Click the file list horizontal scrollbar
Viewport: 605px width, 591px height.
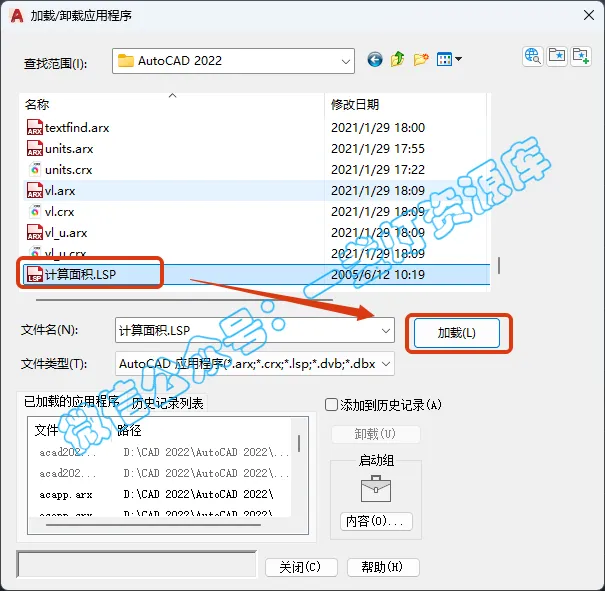click(x=184, y=299)
